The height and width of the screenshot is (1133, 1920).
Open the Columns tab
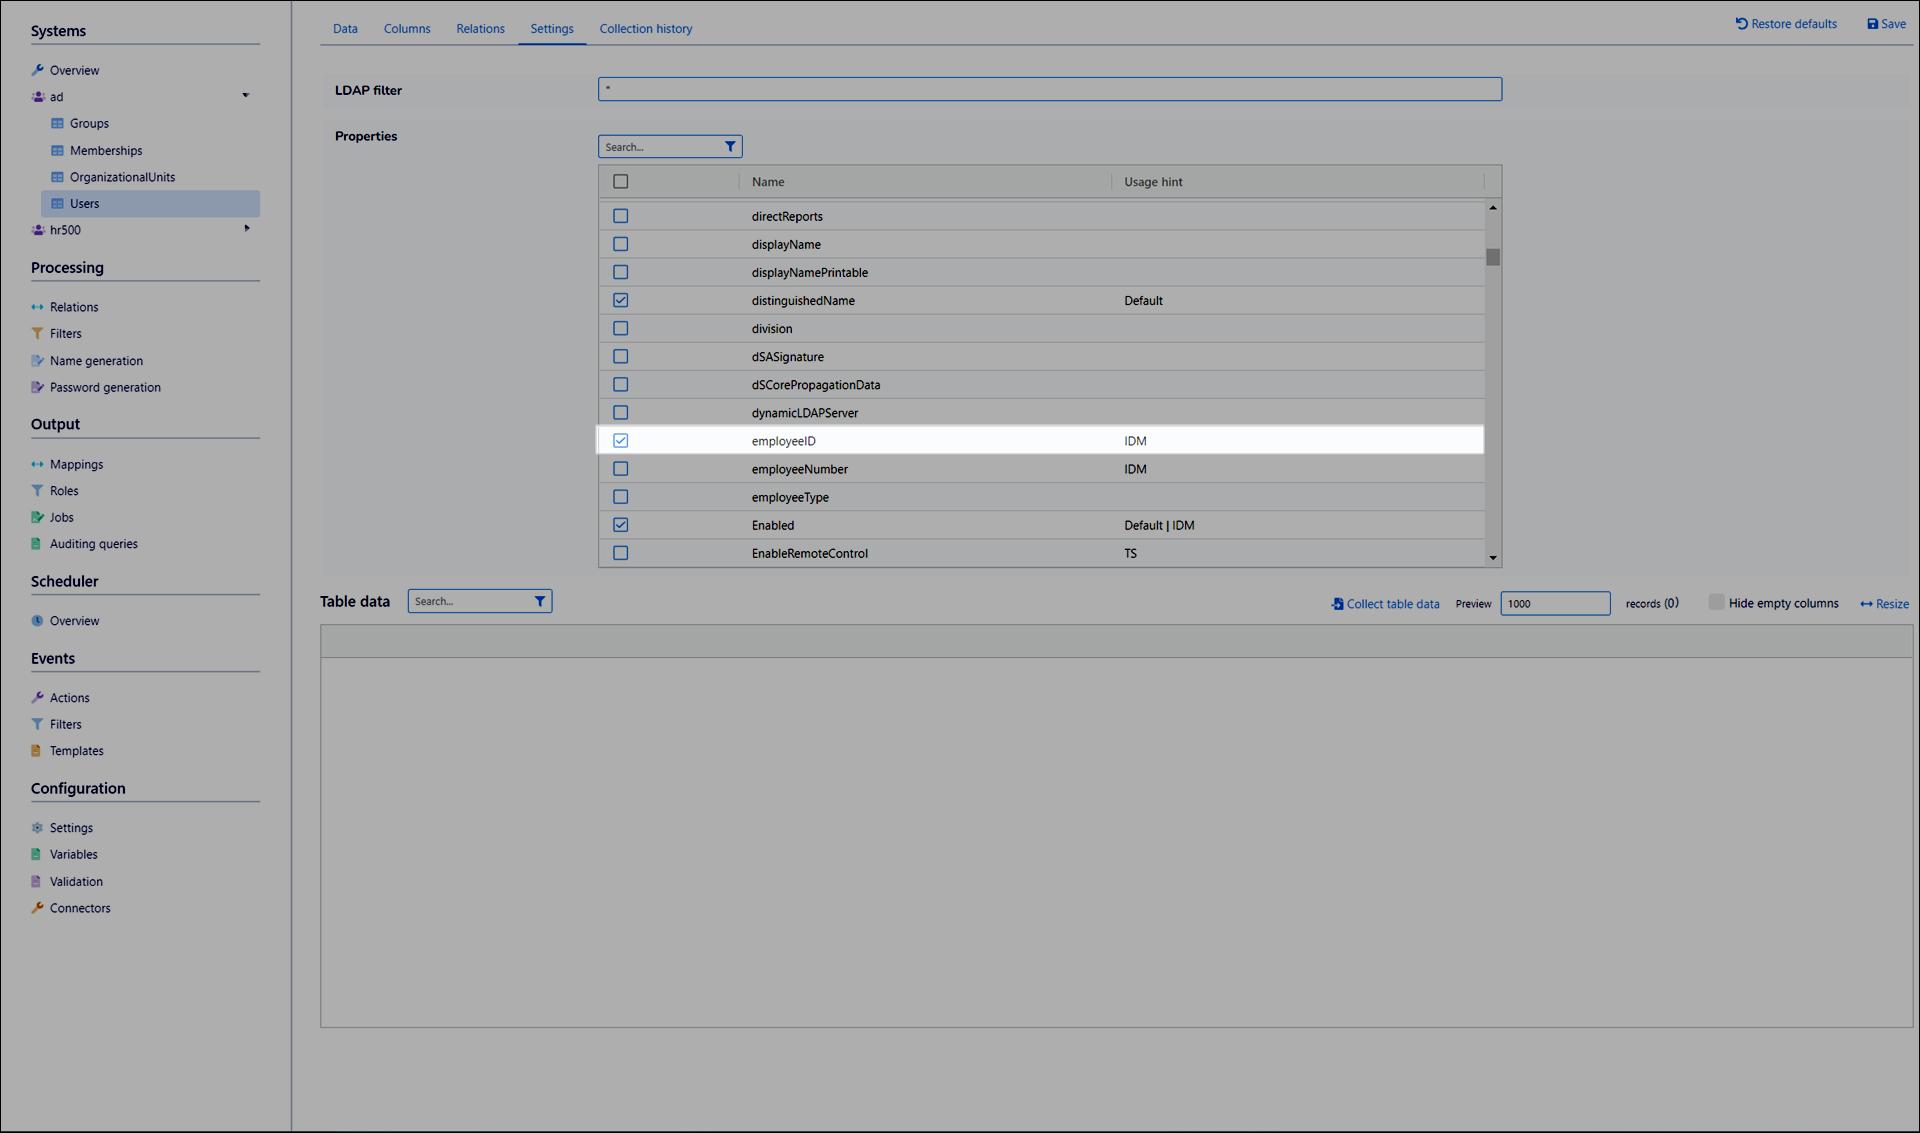[407, 29]
